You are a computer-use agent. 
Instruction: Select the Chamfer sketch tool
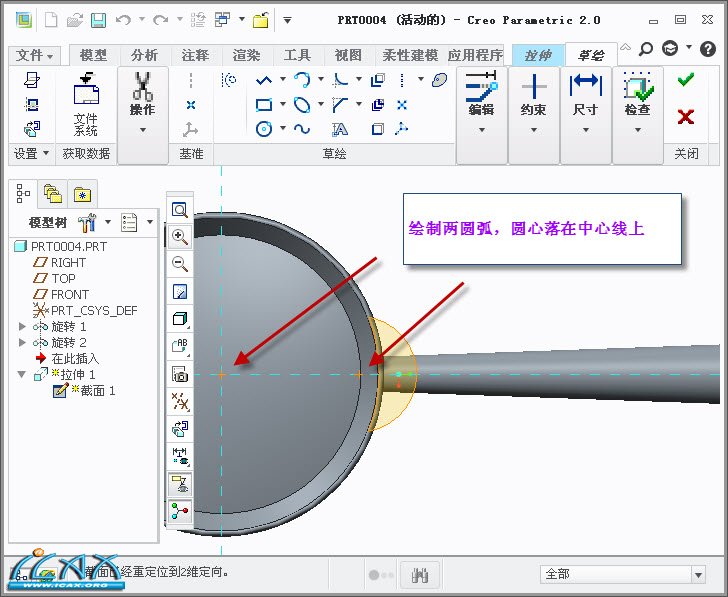tap(340, 105)
